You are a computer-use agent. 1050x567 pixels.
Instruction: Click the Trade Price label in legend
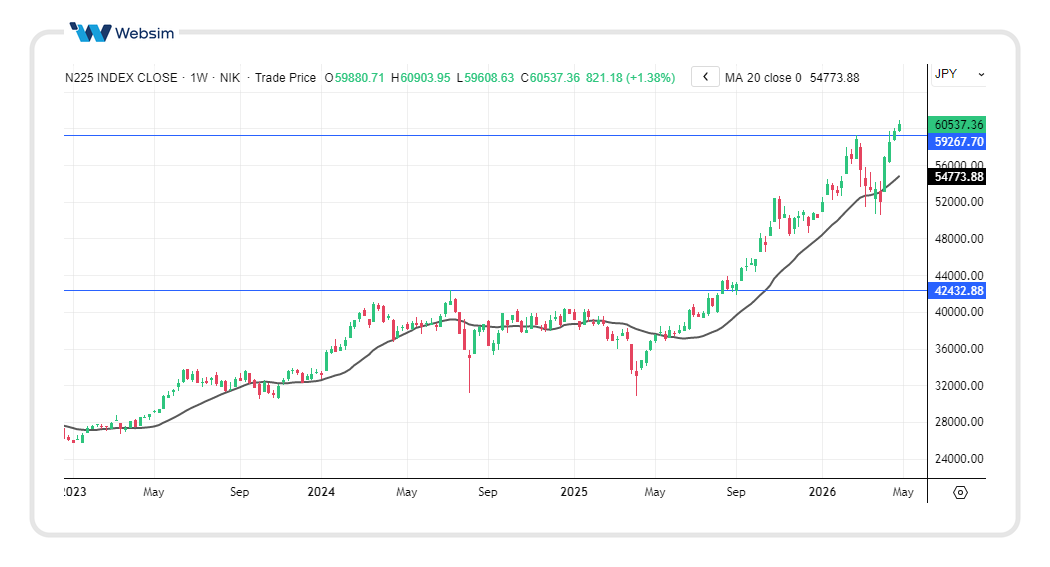(x=285, y=78)
